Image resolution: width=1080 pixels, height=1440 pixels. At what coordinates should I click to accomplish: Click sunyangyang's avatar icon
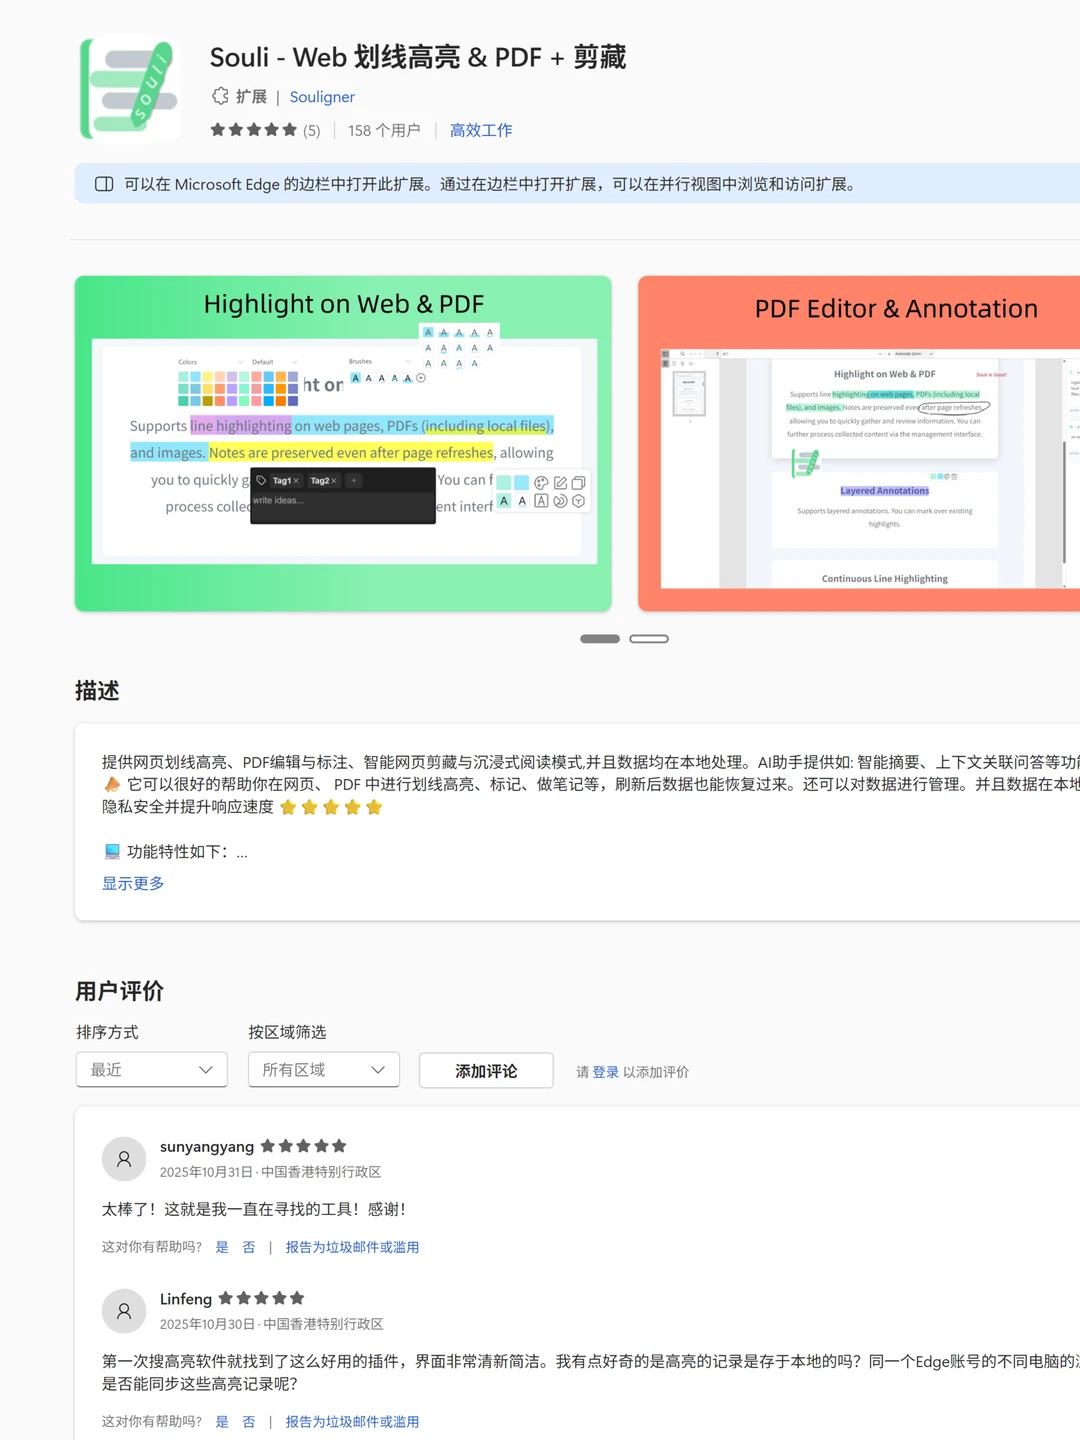[x=124, y=1158]
